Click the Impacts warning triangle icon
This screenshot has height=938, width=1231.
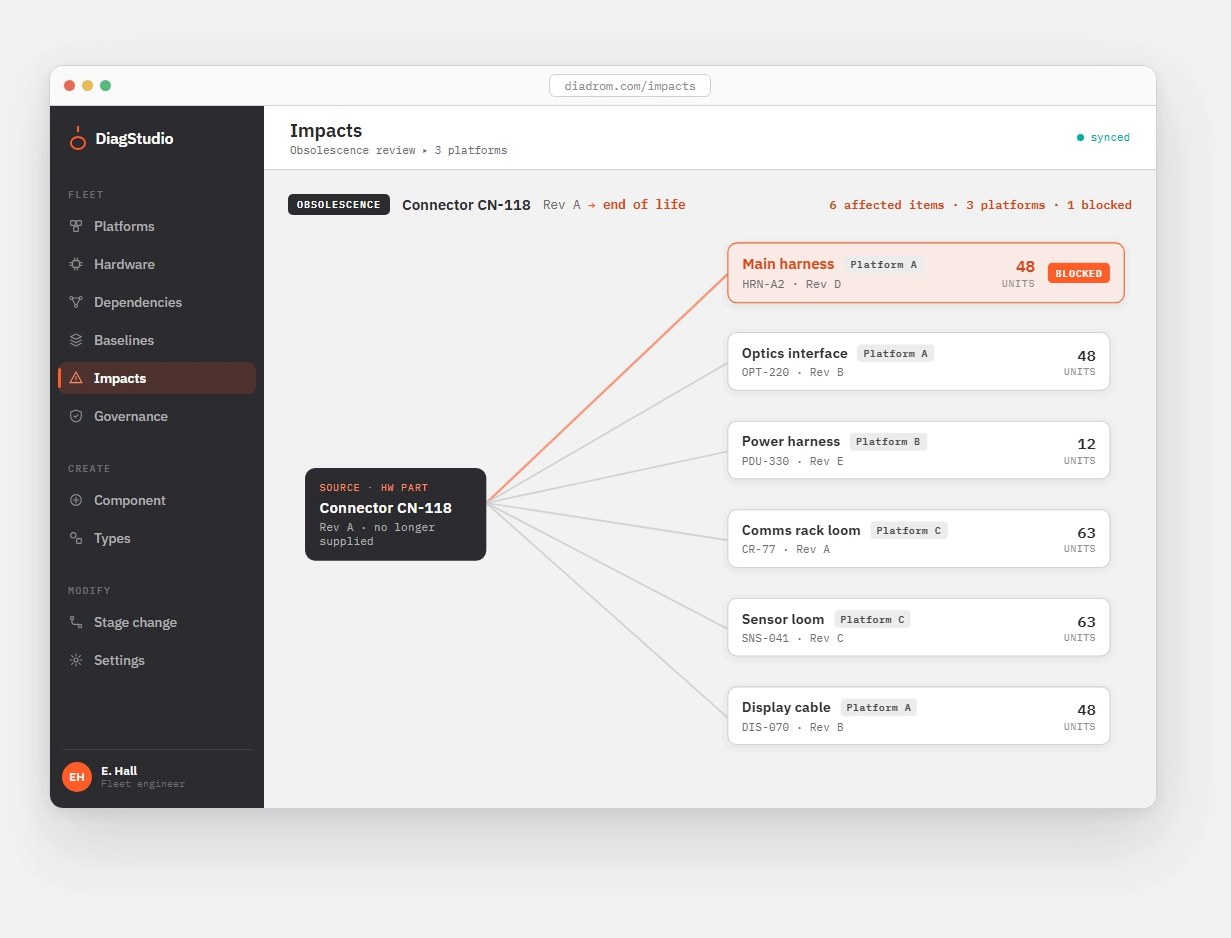[x=76, y=379]
